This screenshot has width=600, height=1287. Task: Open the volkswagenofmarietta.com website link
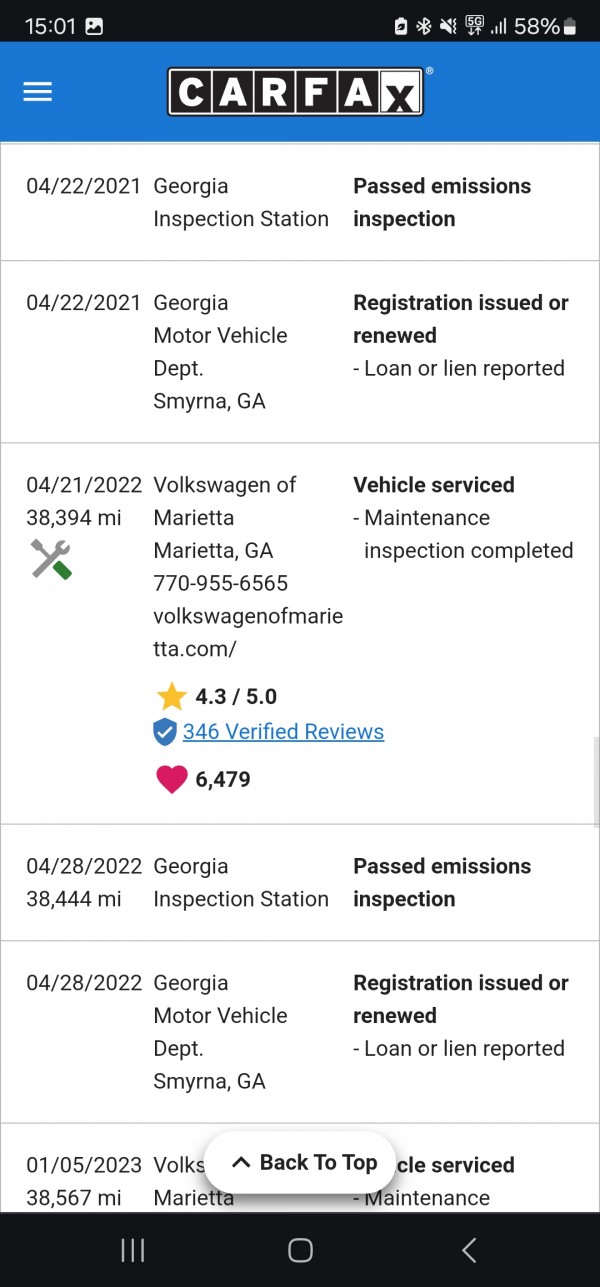247,632
